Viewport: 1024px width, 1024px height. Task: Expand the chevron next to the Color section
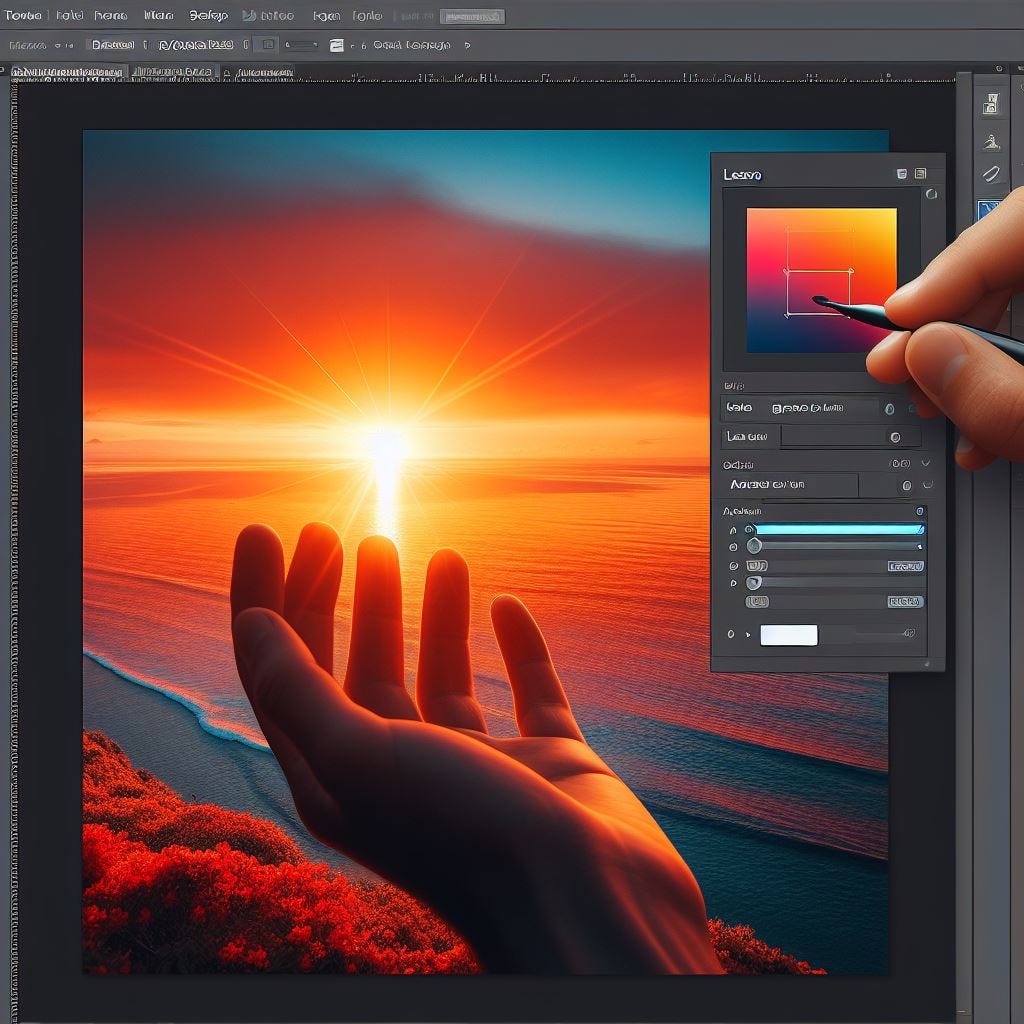tap(926, 462)
